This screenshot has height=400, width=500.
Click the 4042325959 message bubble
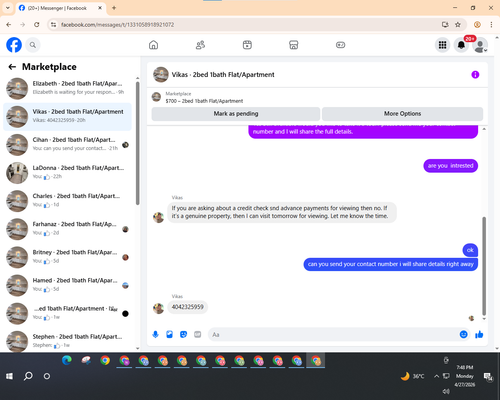click(187, 307)
